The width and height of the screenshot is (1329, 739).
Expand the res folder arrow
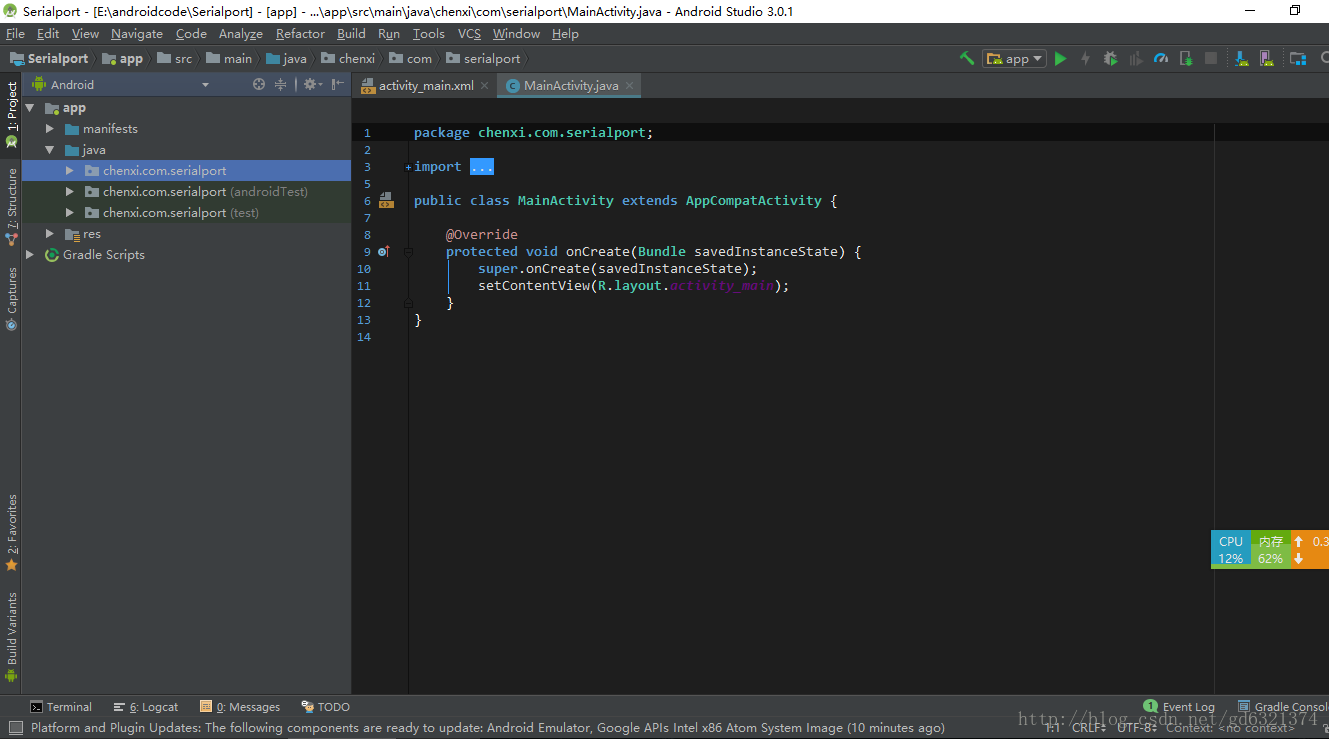[x=50, y=234]
